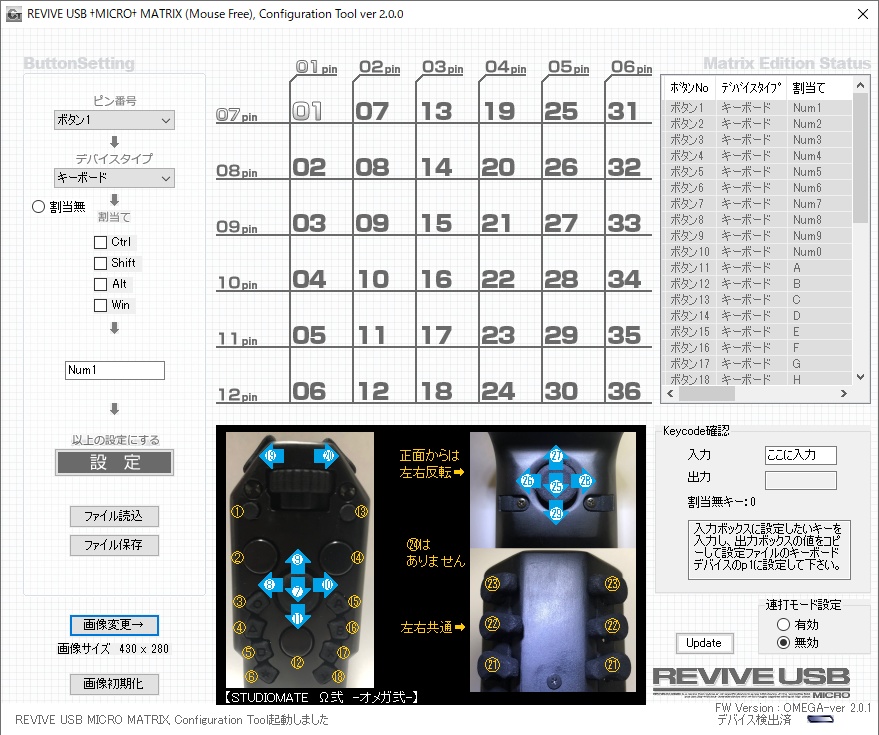Image resolution: width=879 pixels, height=735 pixels.
Task: Select matrix cell 36
Action: (x=624, y=391)
